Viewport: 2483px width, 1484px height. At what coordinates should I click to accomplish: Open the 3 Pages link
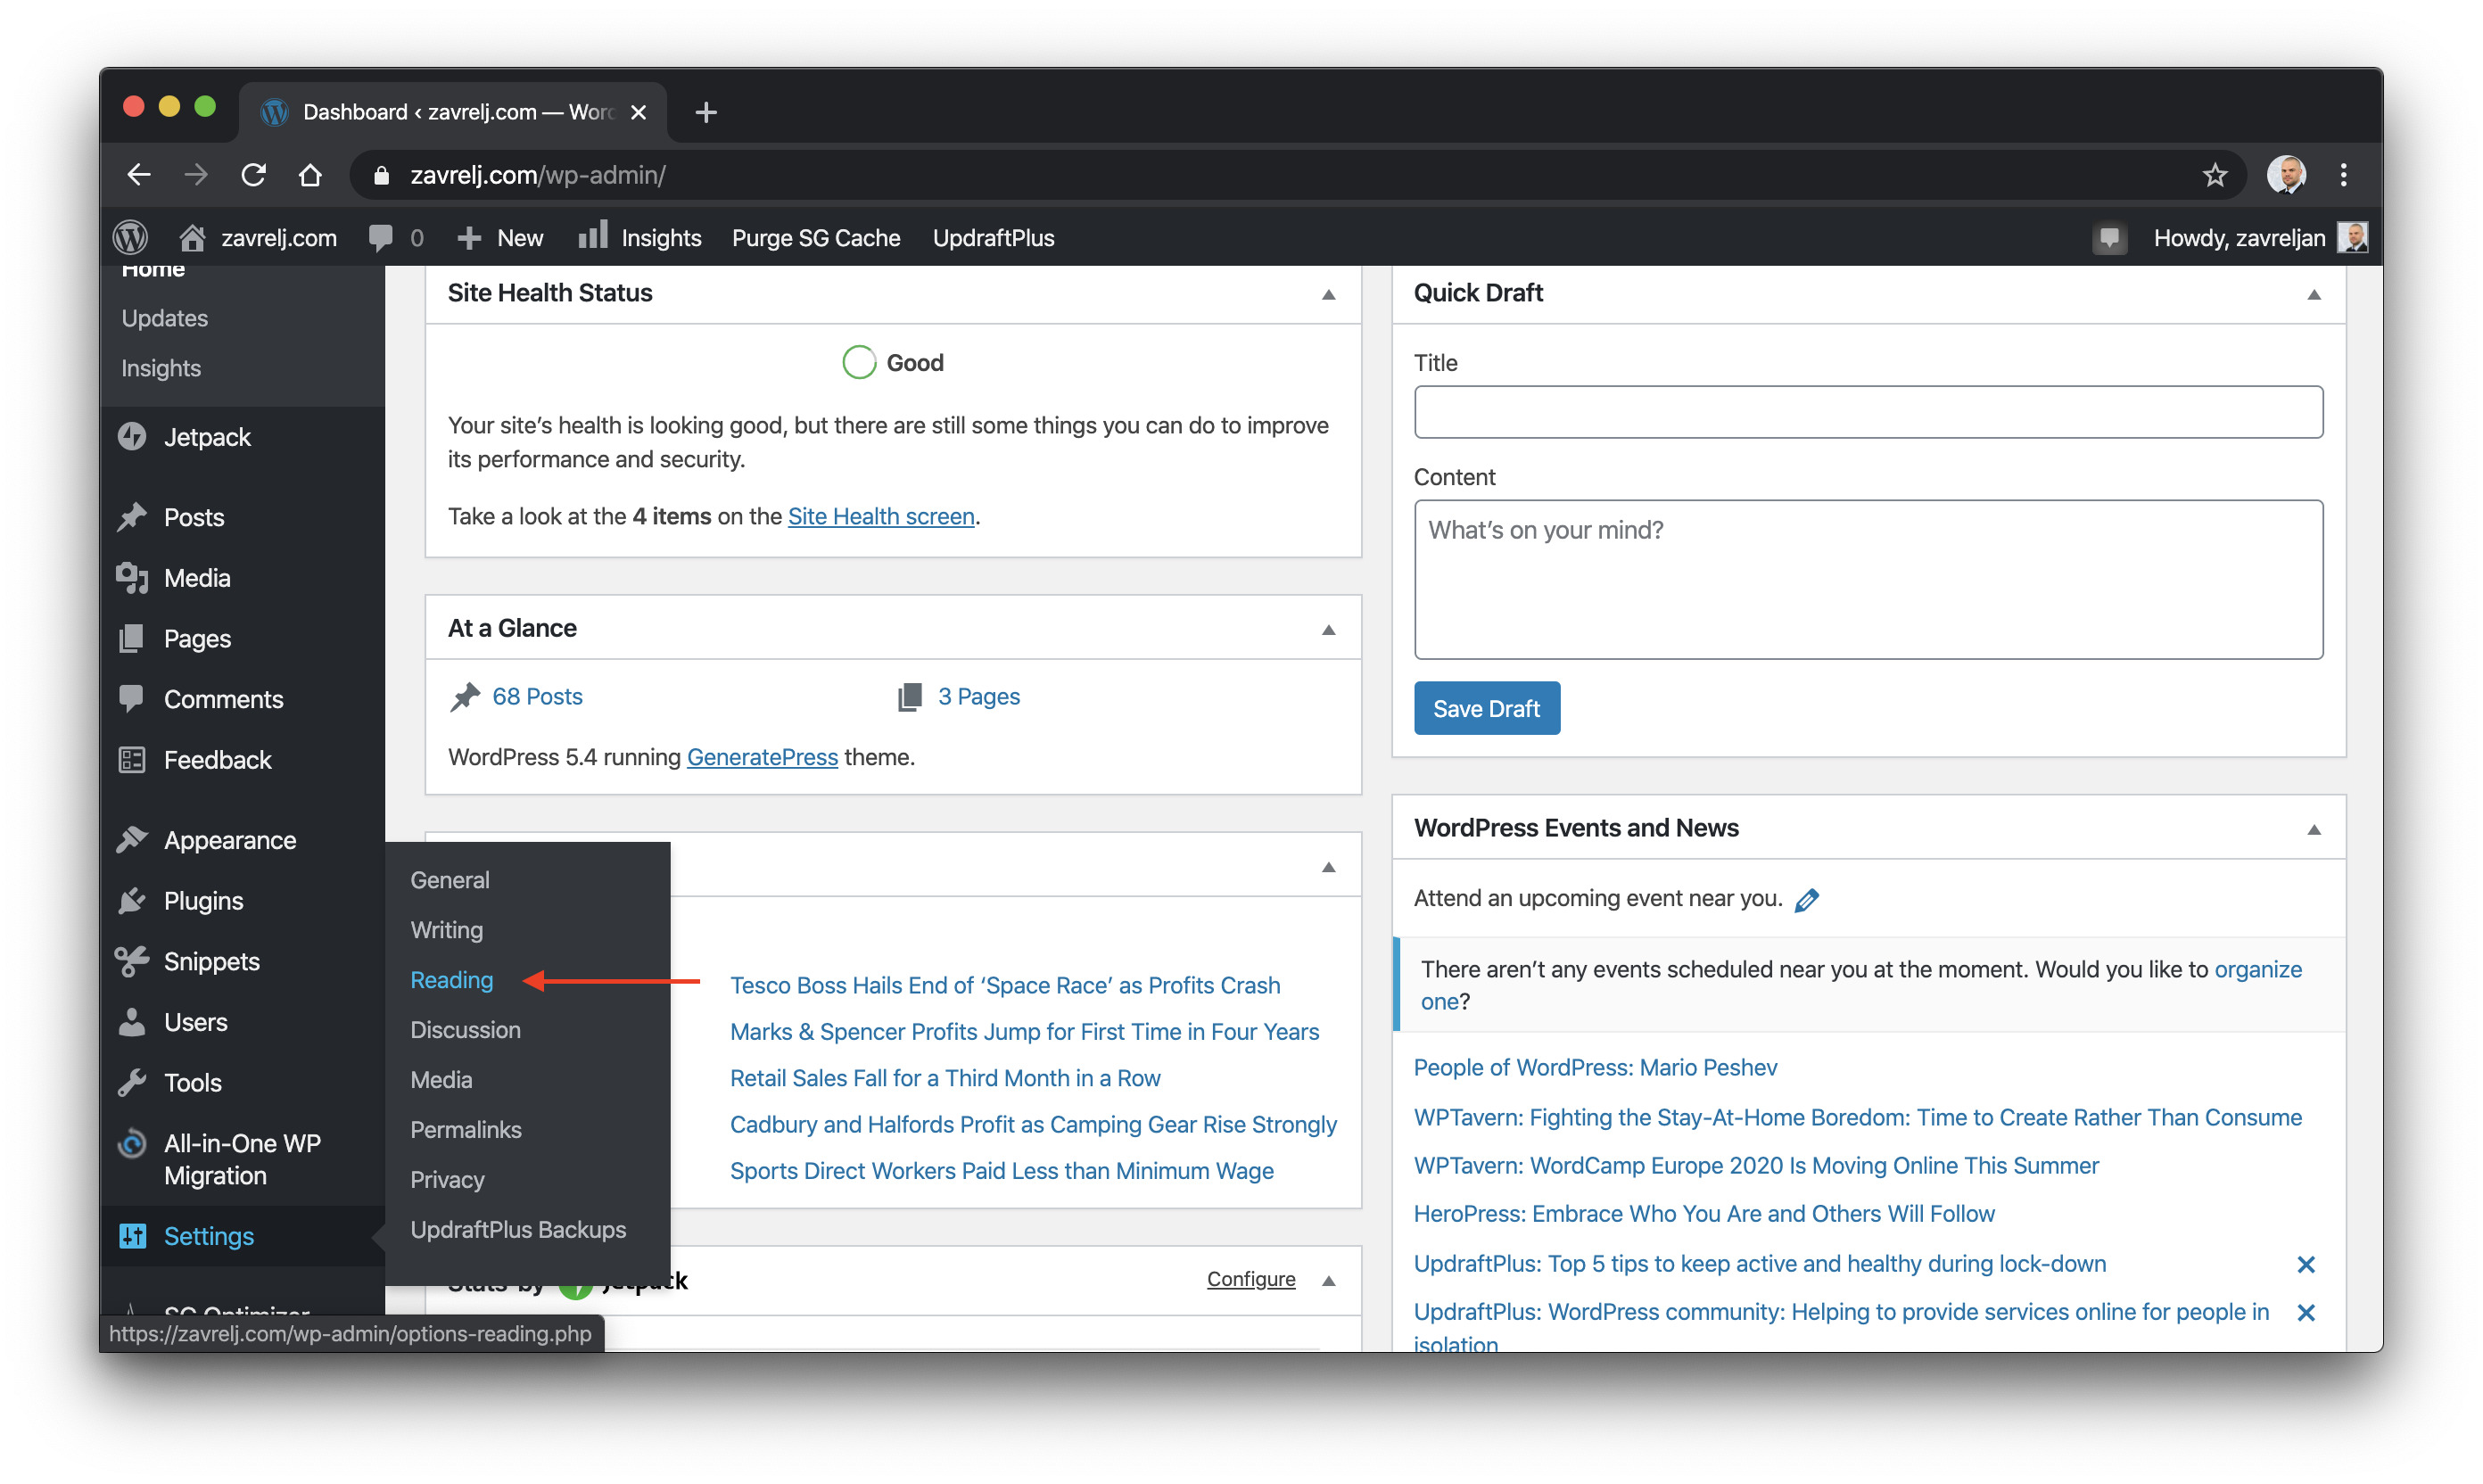click(978, 696)
